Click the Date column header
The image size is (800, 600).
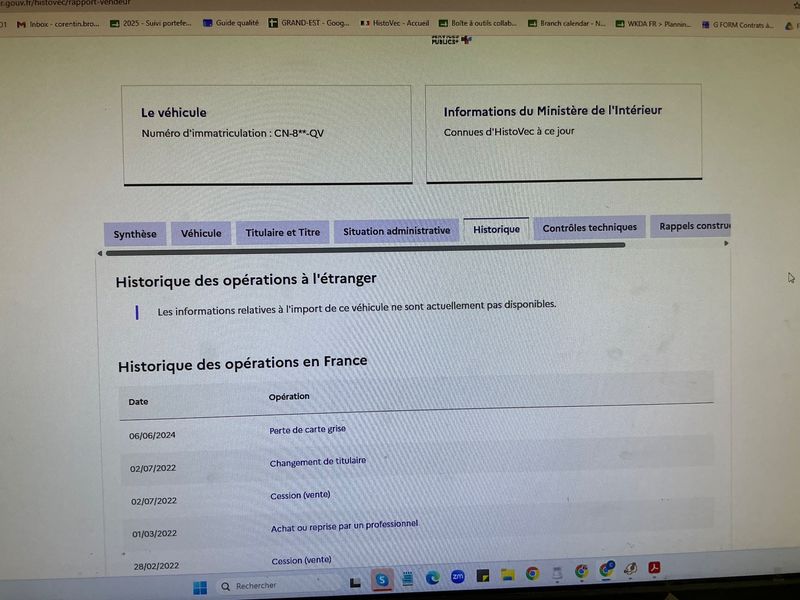(x=138, y=402)
